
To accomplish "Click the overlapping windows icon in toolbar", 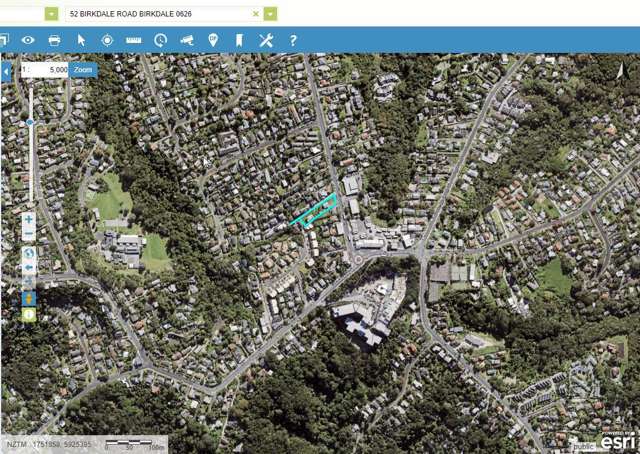I will click(x=4, y=40).
